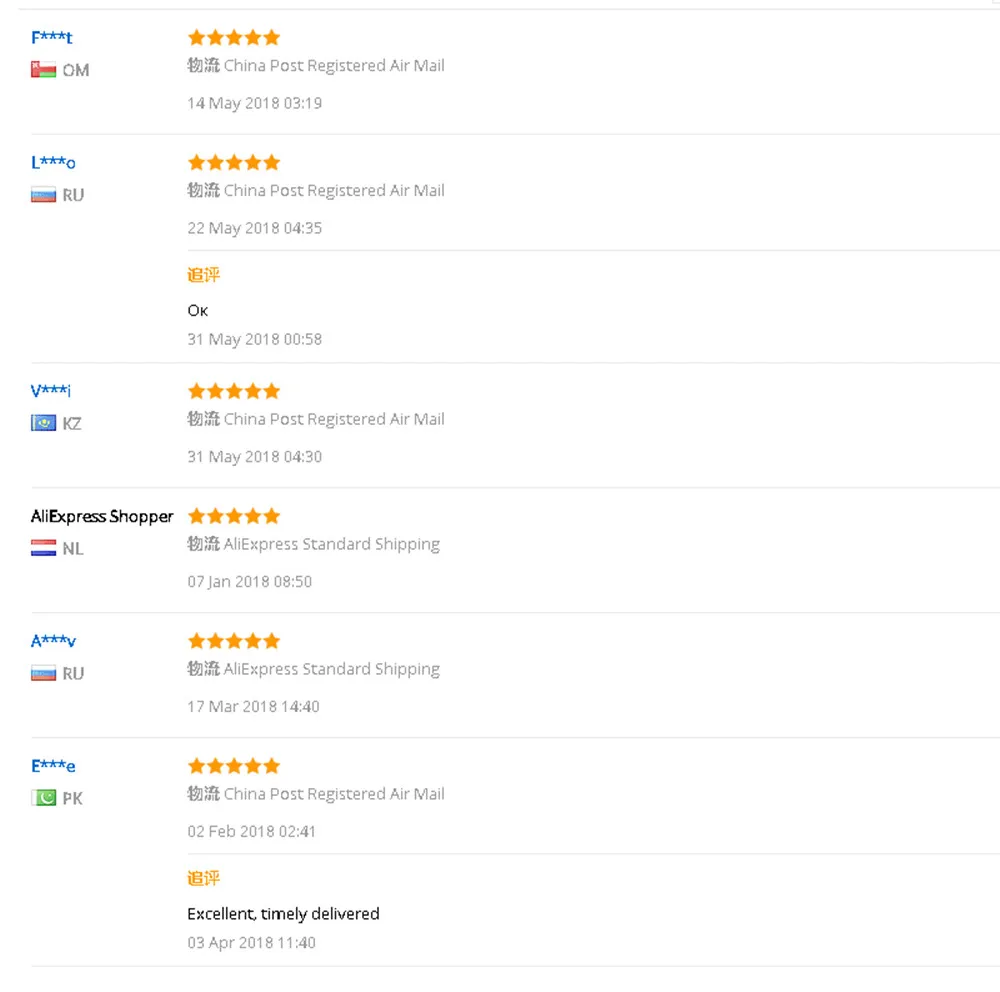This screenshot has width=1000, height=992.
Task: Click the Russian flag under L***o
Action: [43, 195]
